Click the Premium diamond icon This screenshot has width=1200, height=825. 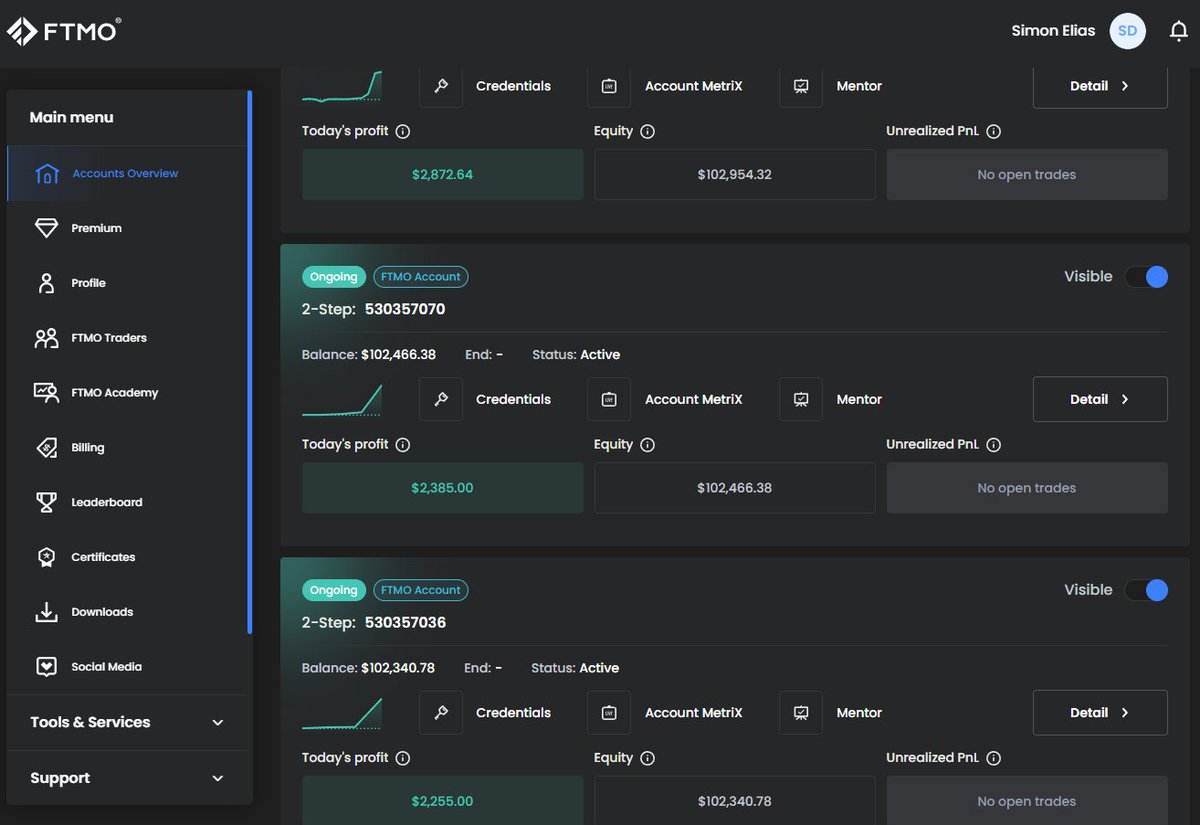point(47,228)
